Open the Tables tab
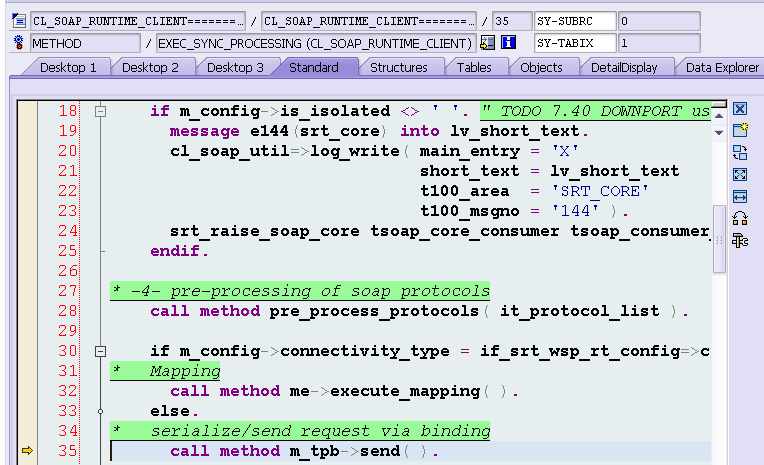The image size is (764, 465). [474, 67]
